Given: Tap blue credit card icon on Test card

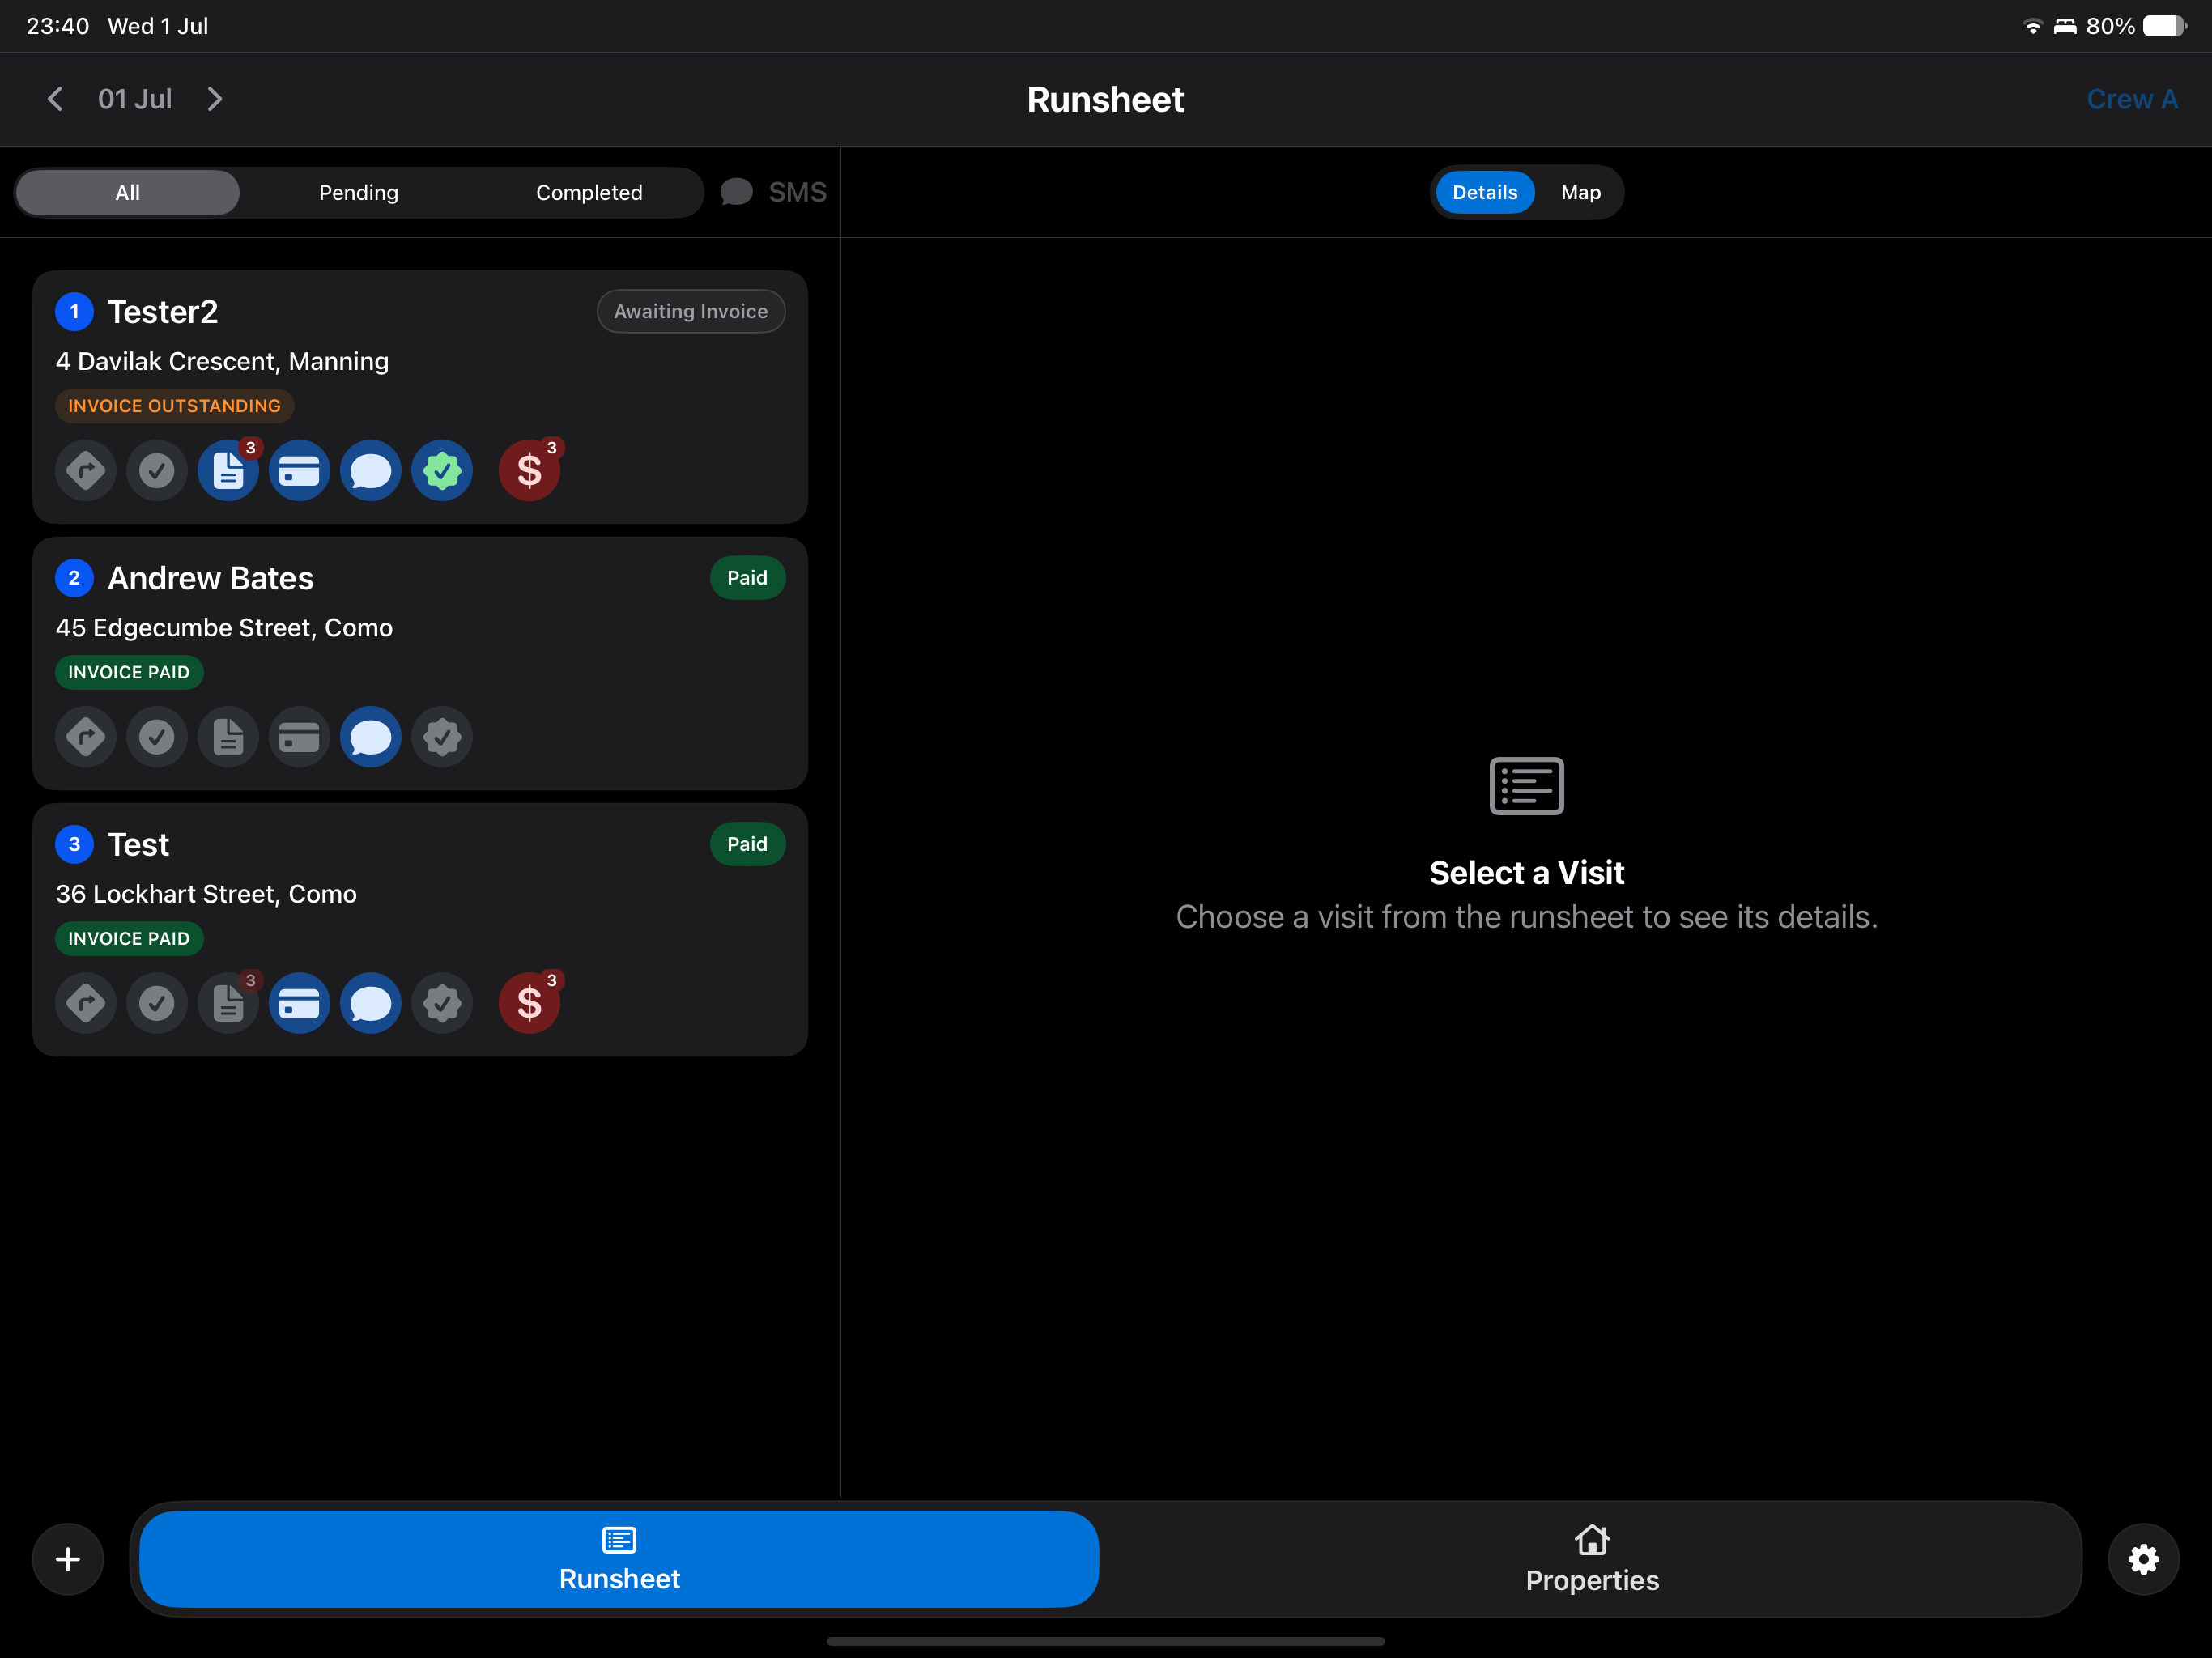Looking at the screenshot, I should [300, 1003].
